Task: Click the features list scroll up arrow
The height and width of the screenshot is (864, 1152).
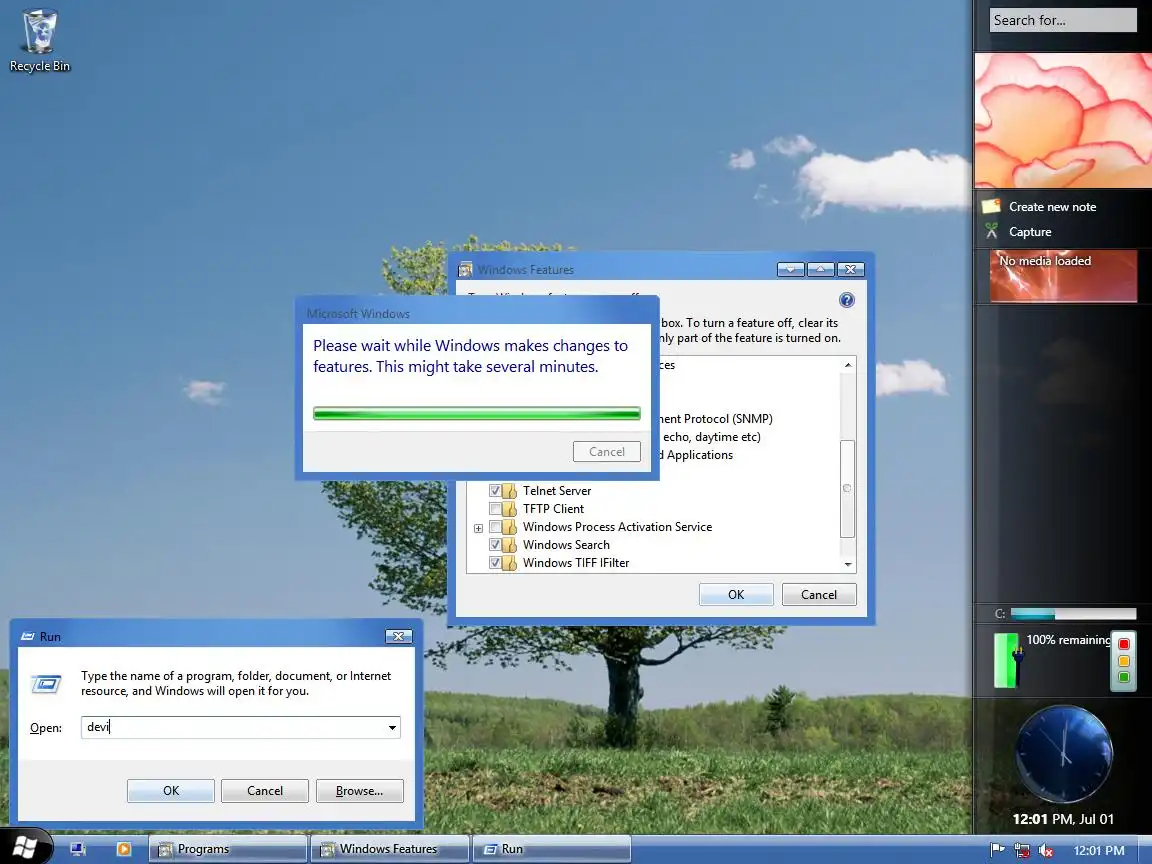Action: [848, 365]
